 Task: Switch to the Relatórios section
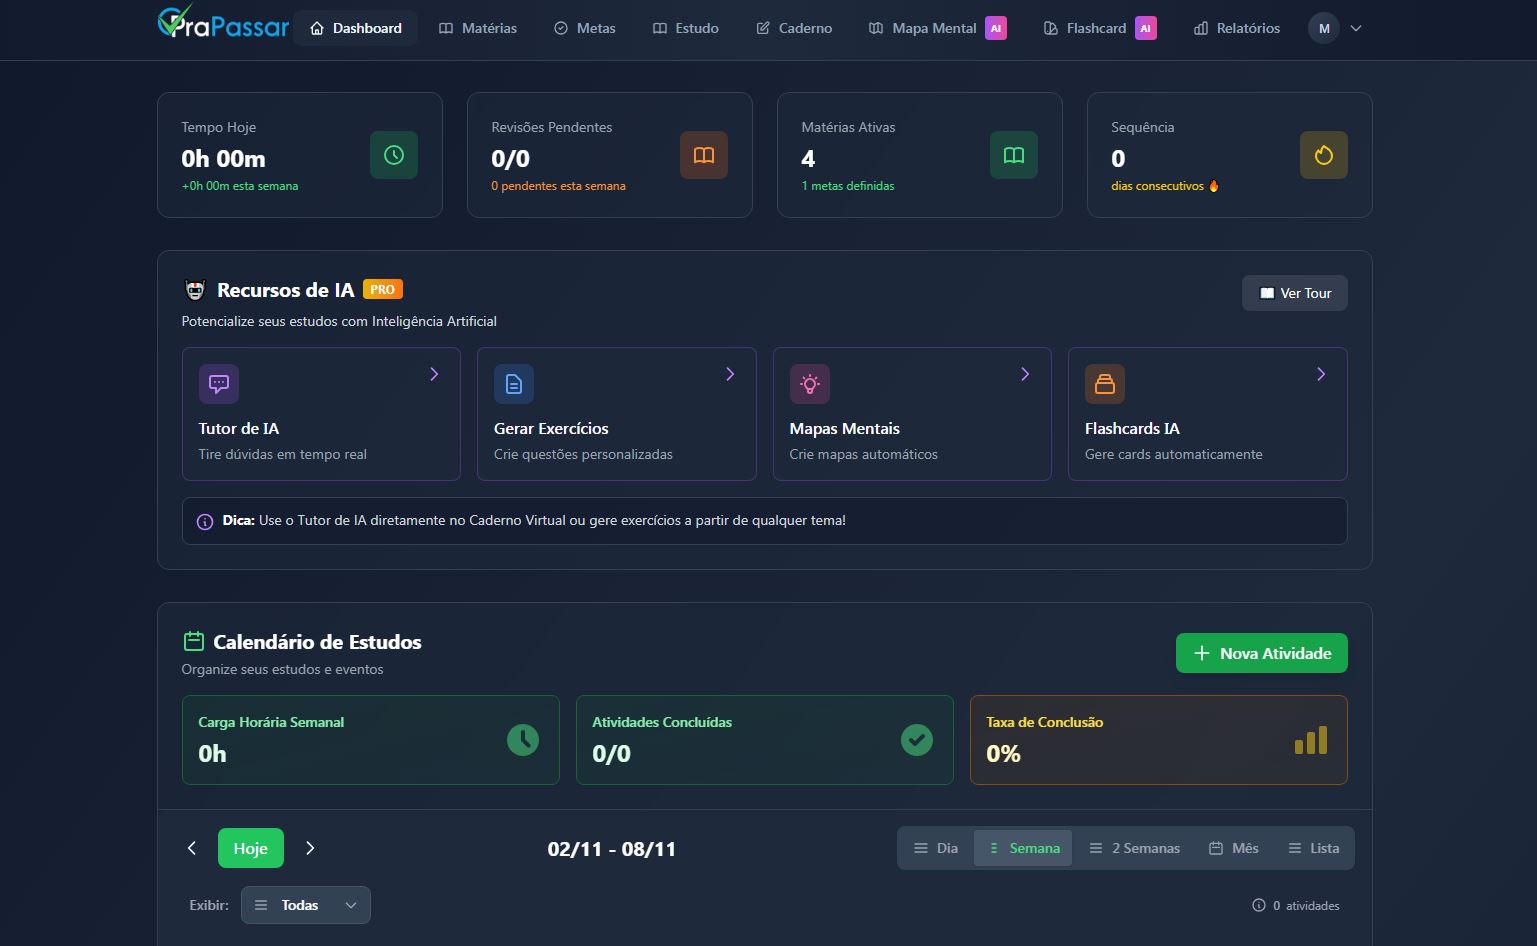click(x=1235, y=28)
